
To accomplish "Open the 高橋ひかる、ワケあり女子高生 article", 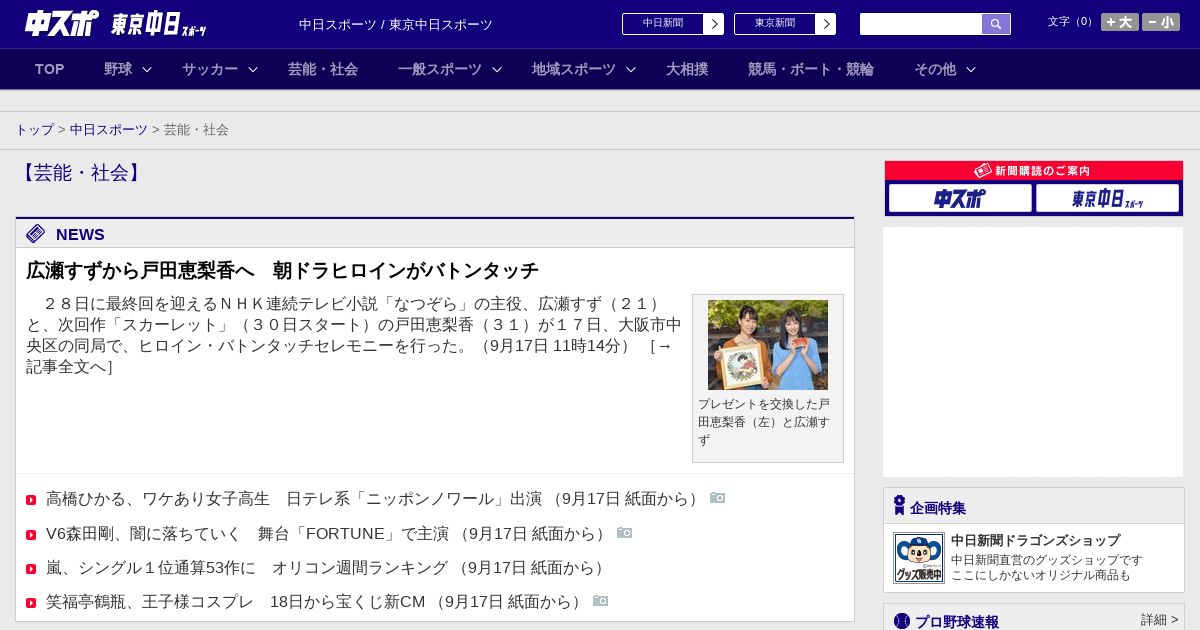I will (x=375, y=499).
